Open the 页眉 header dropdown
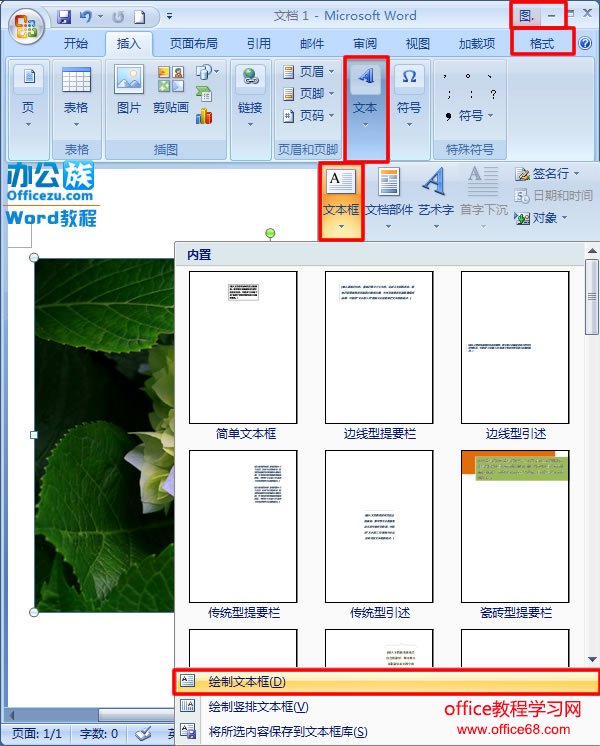 click(308, 72)
